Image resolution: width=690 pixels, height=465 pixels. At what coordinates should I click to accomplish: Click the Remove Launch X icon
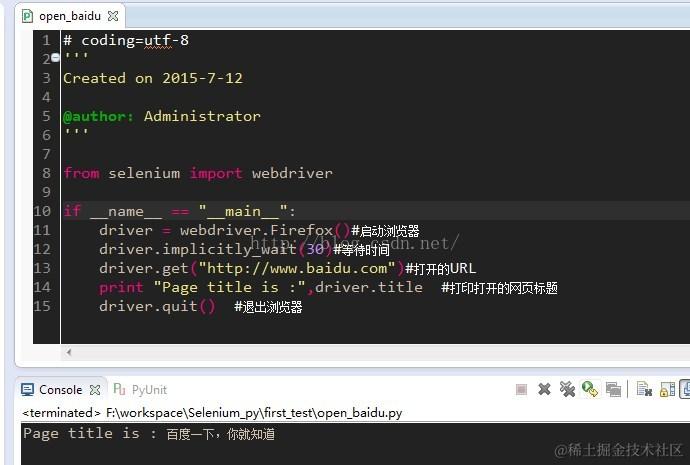(544, 389)
